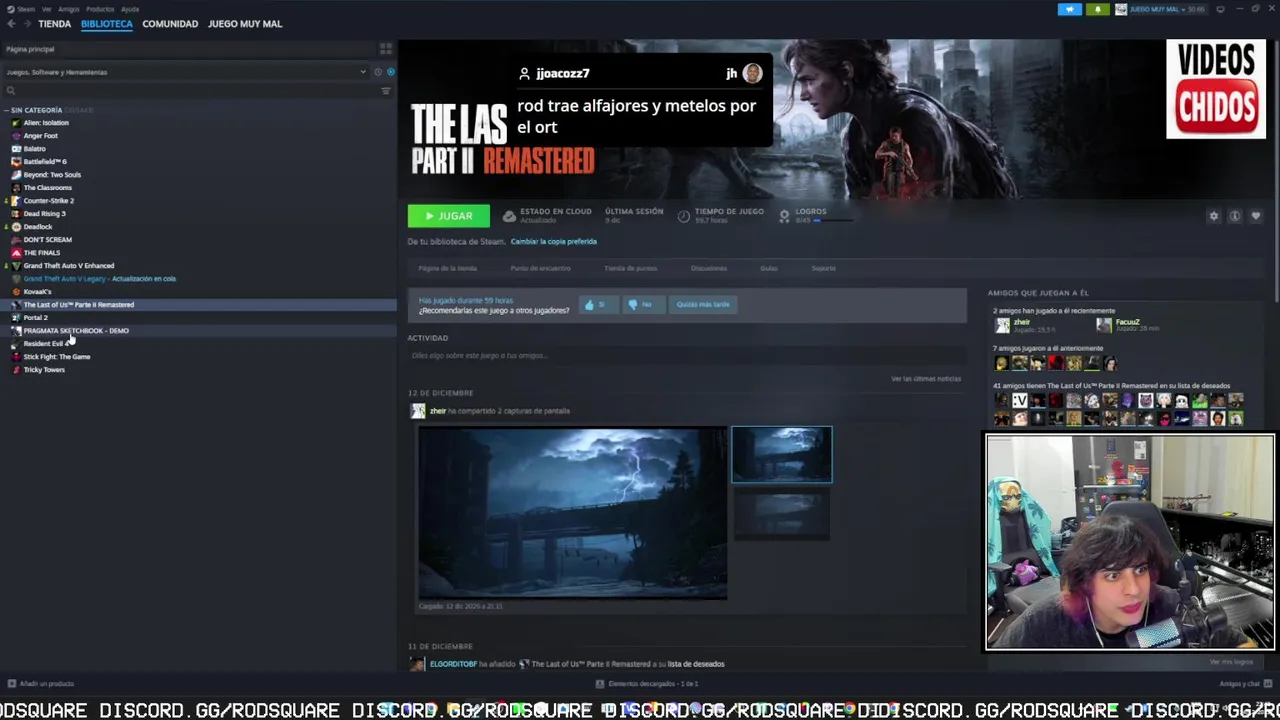
Task: Click the activity comment input field
Action: tap(686, 356)
